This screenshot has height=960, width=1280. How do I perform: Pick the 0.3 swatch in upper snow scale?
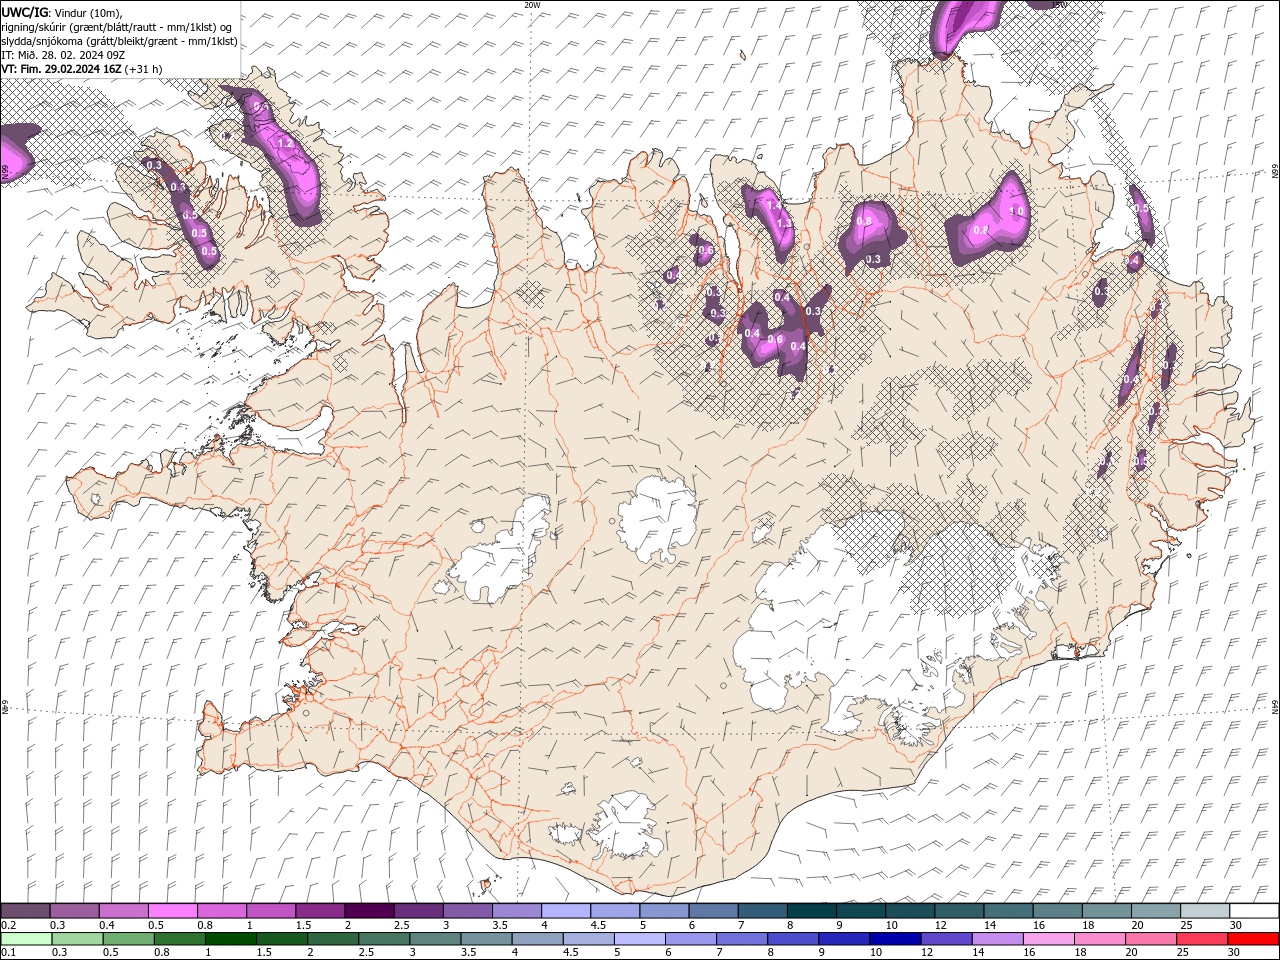tap(75, 911)
